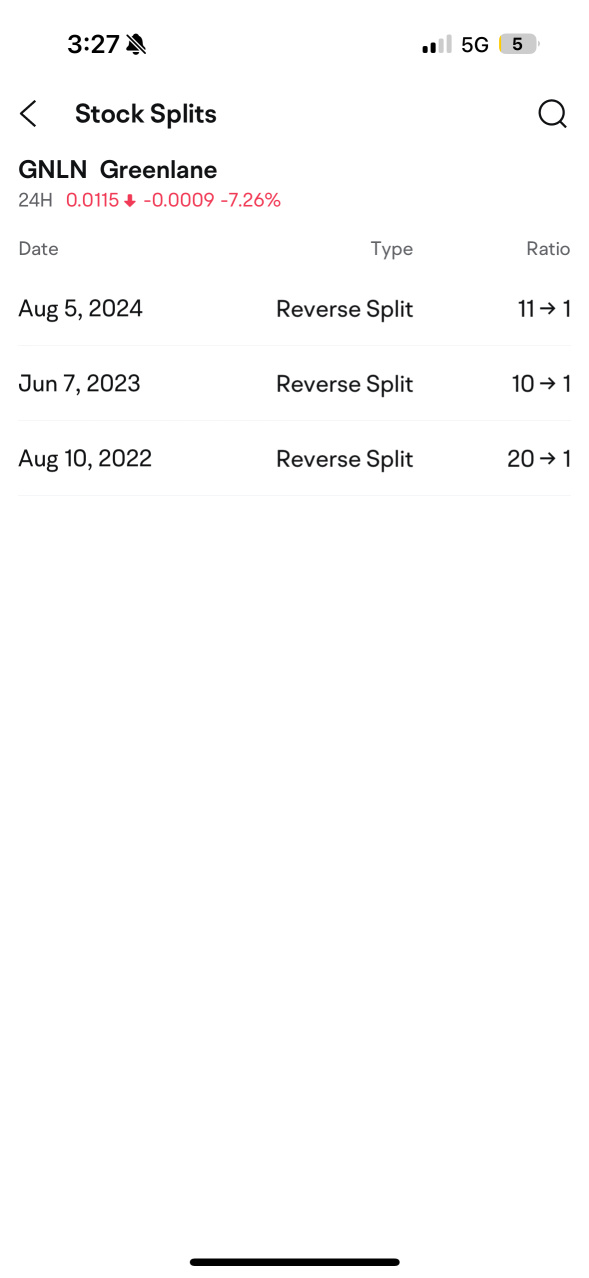Tap the Type column header
Viewport: 589px width, 1278px height.
click(x=391, y=249)
